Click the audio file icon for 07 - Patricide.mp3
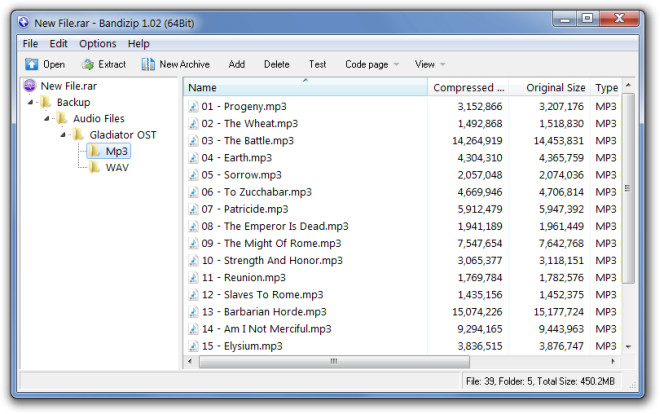 (x=193, y=209)
